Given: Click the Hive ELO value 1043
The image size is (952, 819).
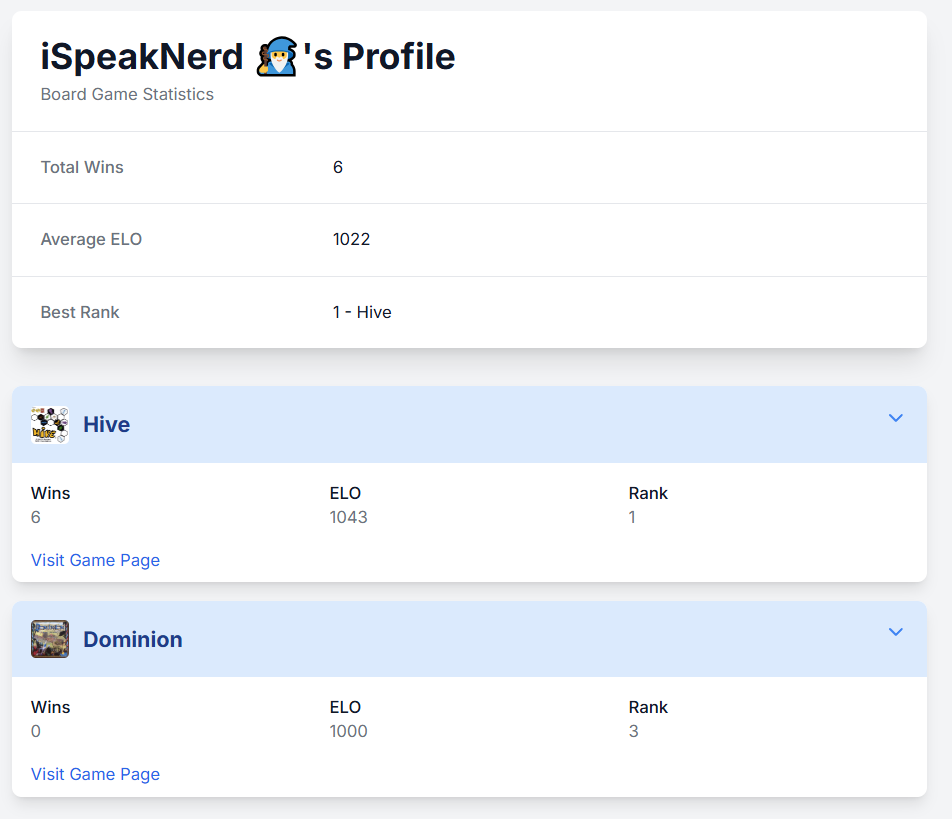Looking at the screenshot, I should coord(348,517).
